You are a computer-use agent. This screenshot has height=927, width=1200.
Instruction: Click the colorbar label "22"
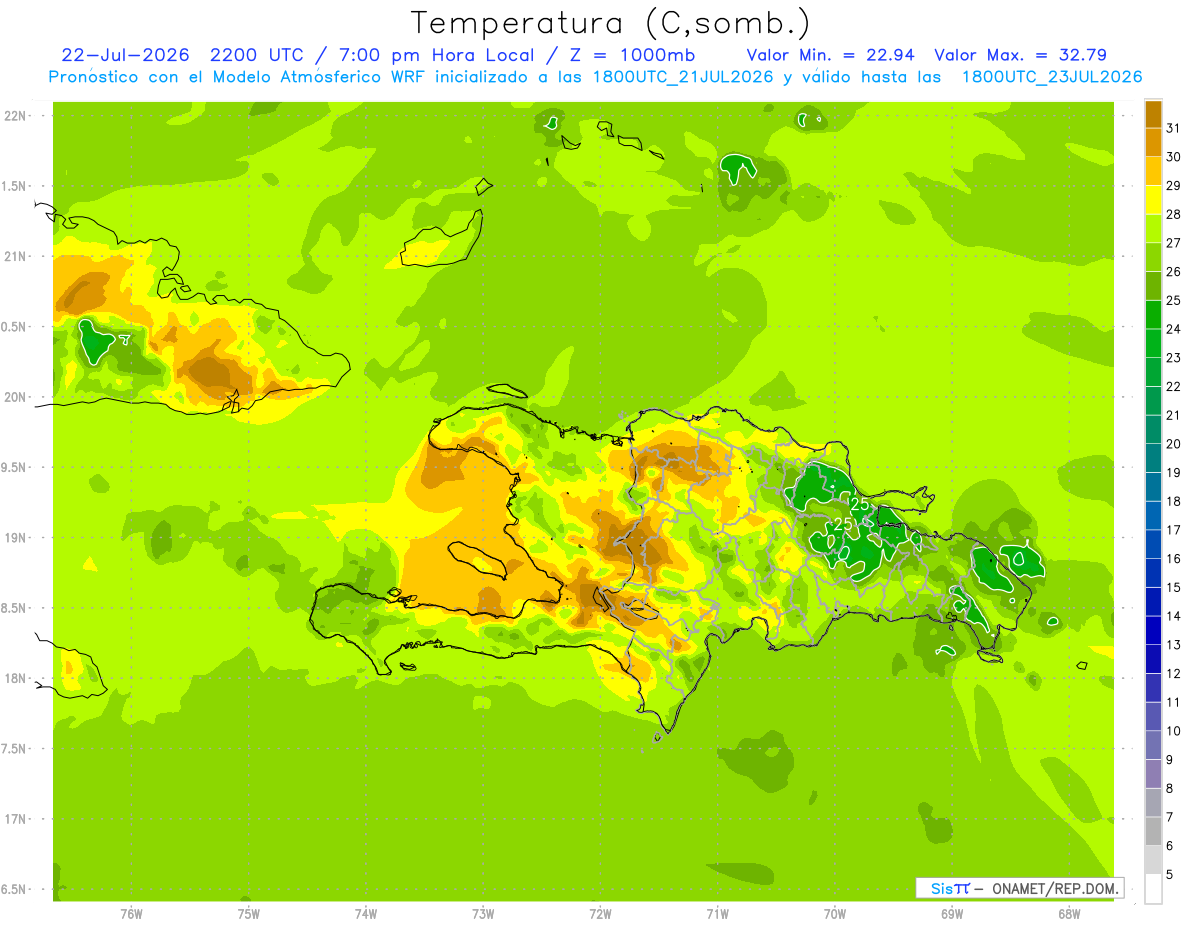tap(1174, 387)
